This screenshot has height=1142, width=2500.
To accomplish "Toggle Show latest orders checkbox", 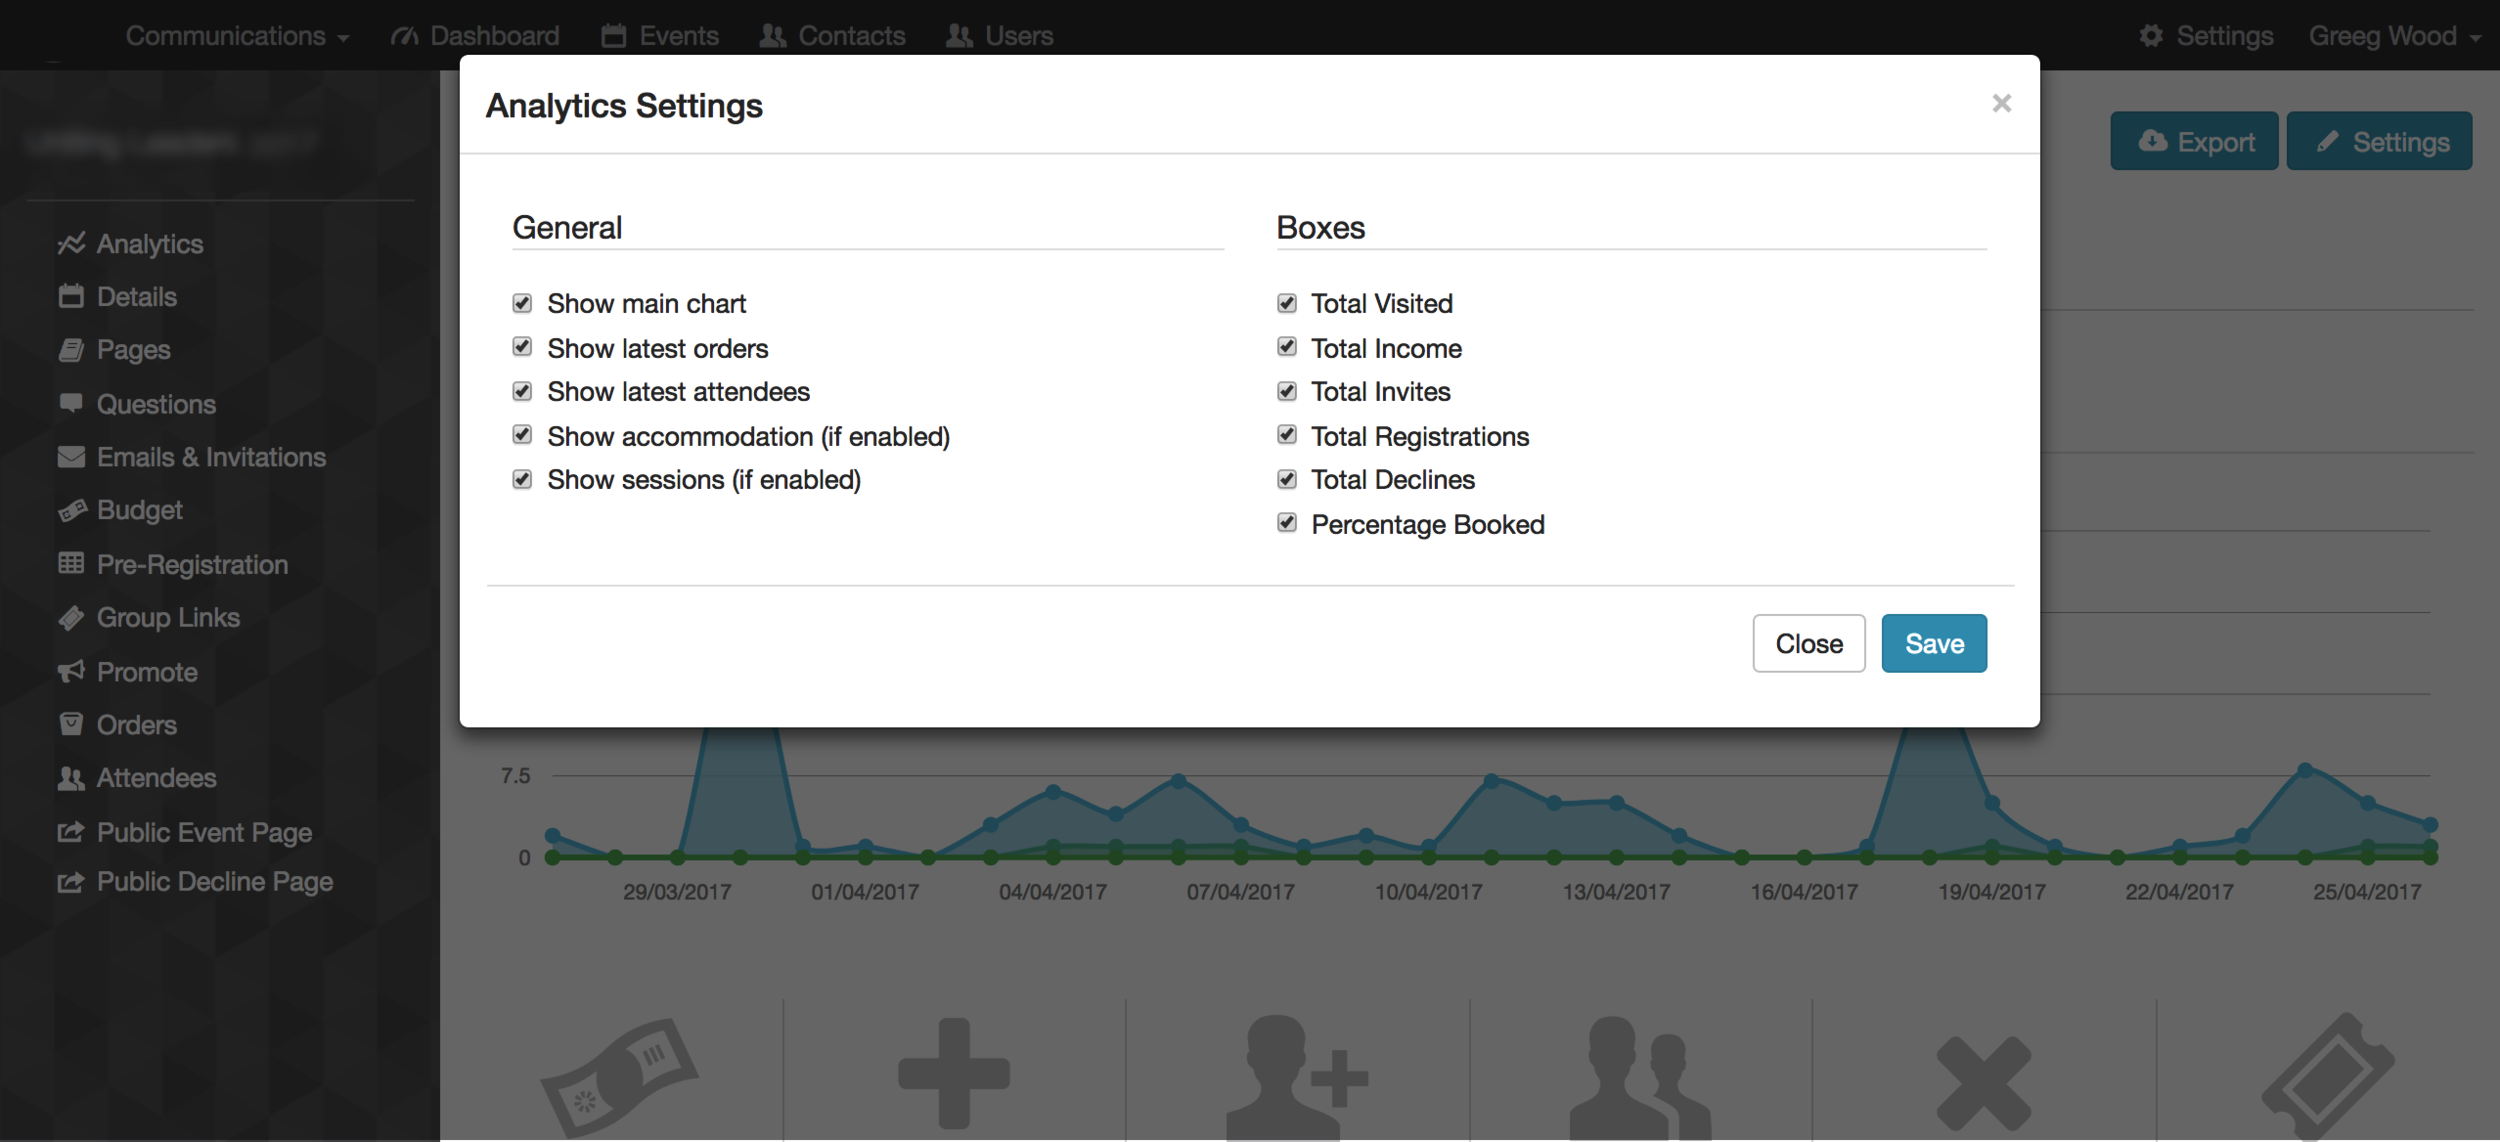I will (522, 347).
